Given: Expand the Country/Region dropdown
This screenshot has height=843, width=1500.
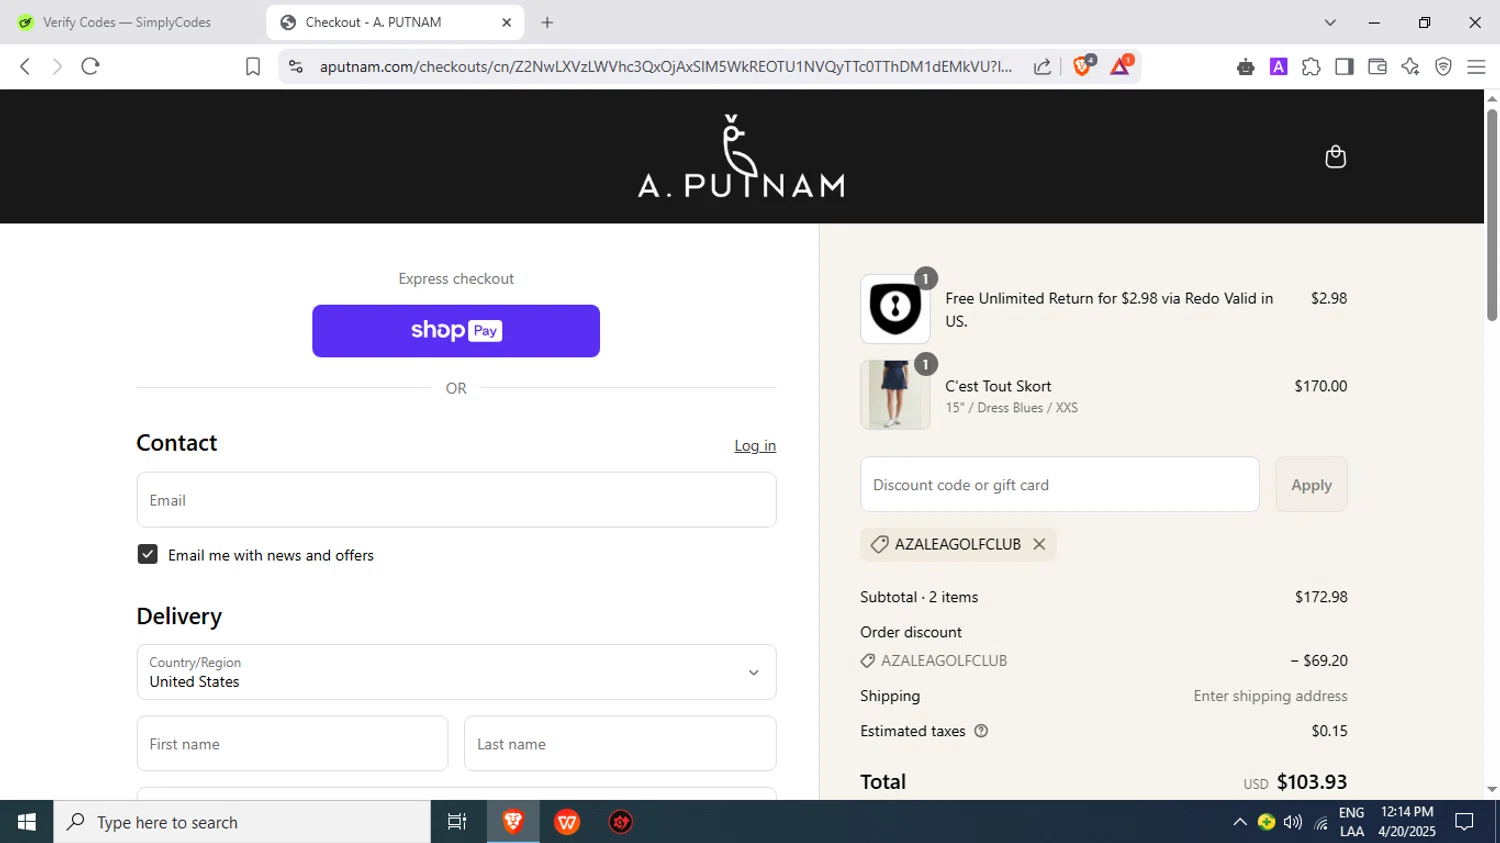Looking at the screenshot, I should (456, 672).
